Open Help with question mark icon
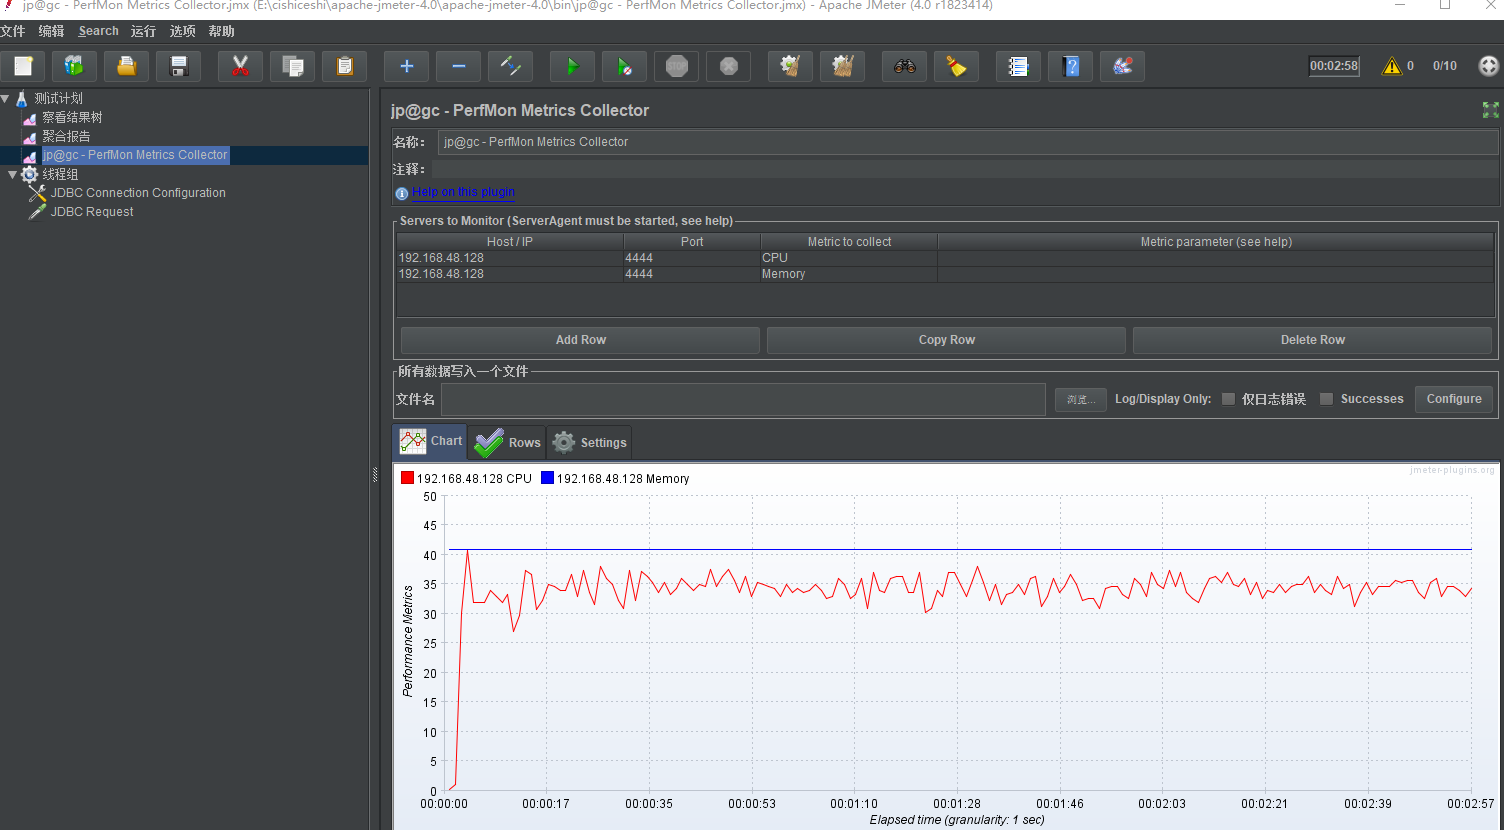 [x=1071, y=66]
